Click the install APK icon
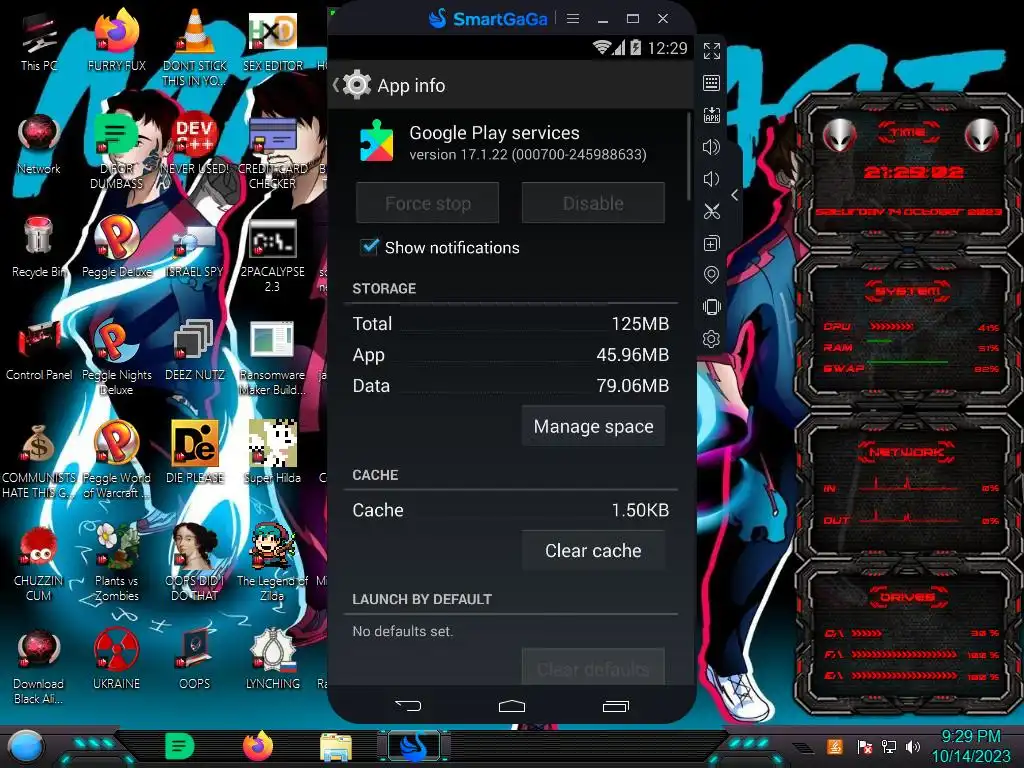 point(712,115)
